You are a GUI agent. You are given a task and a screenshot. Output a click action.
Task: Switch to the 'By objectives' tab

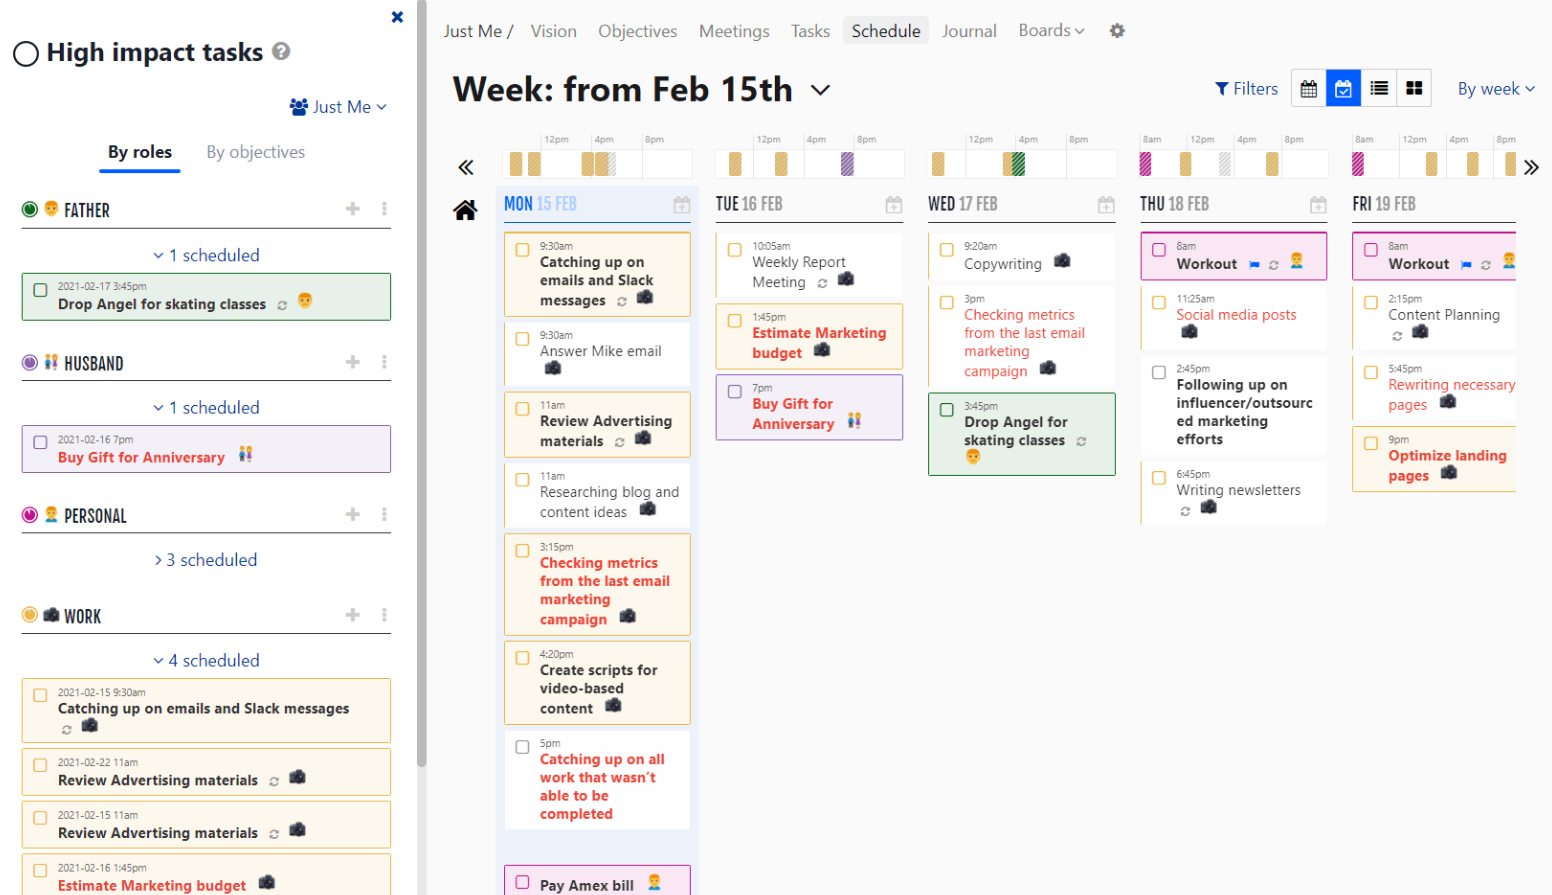point(255,152)
